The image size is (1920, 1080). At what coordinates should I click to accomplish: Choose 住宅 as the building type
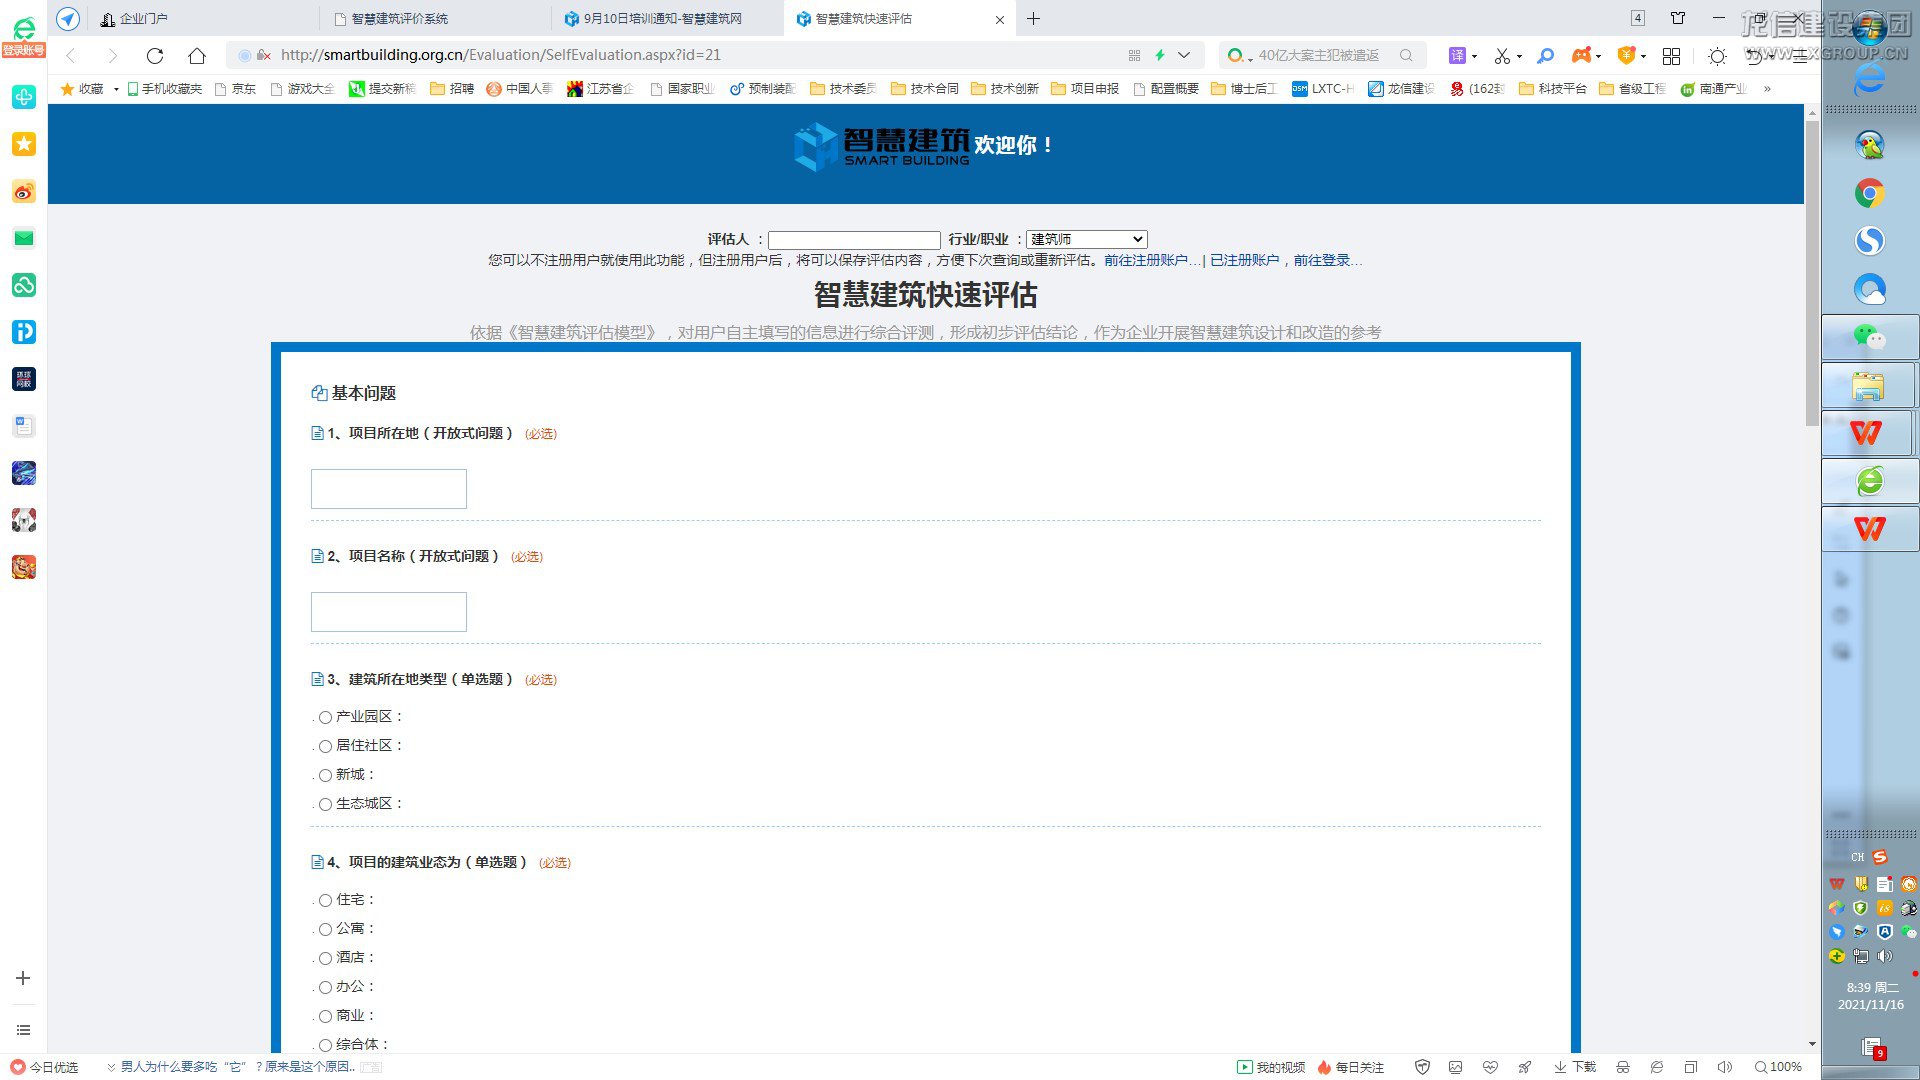pyautogui.click(x=325, y=900)
